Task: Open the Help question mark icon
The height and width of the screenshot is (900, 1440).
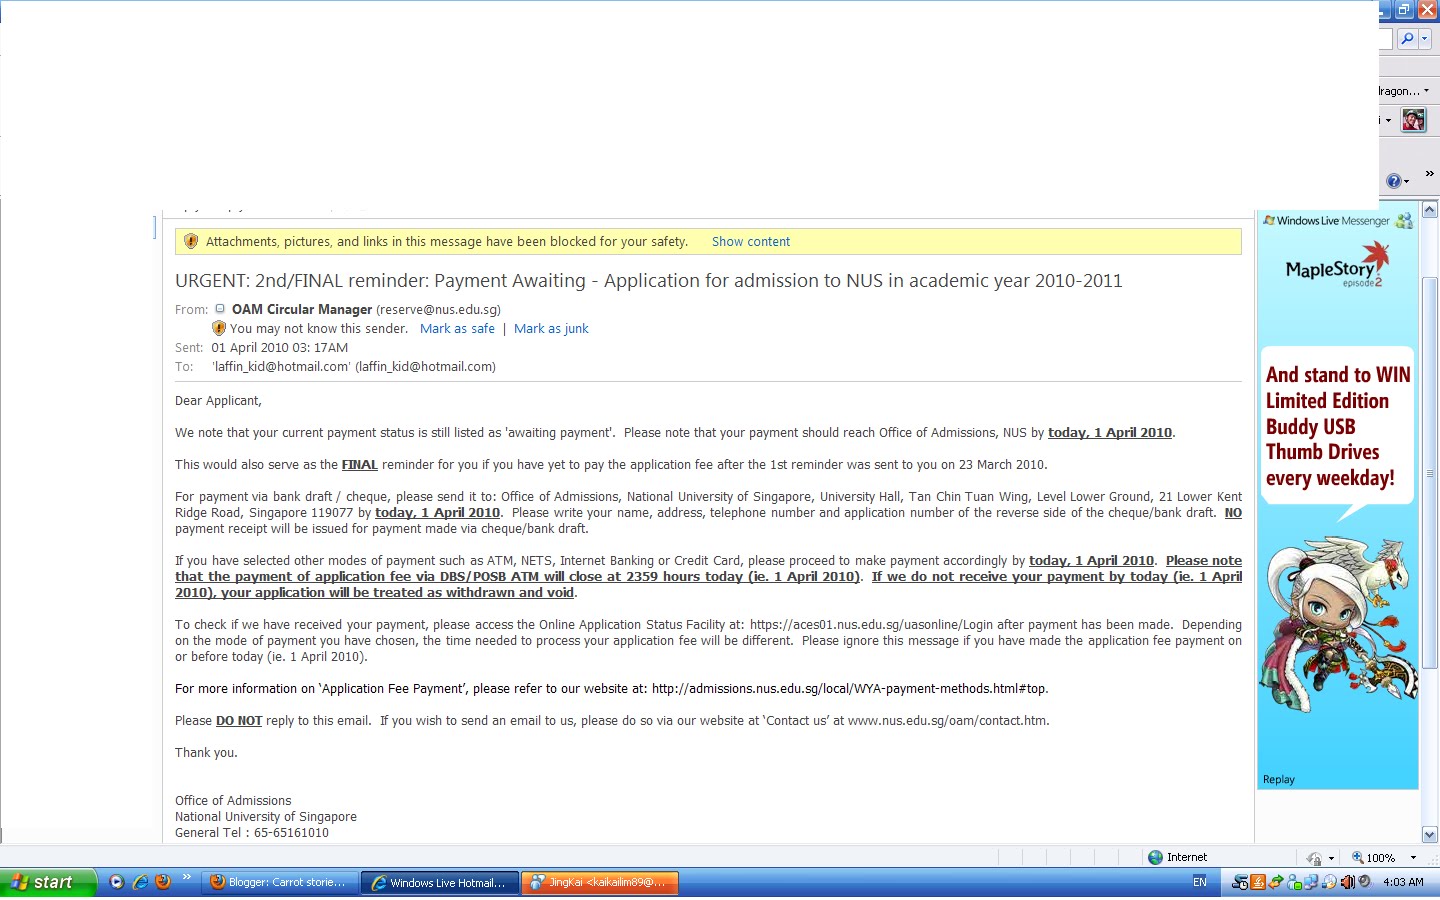Action: point(1394,181)
